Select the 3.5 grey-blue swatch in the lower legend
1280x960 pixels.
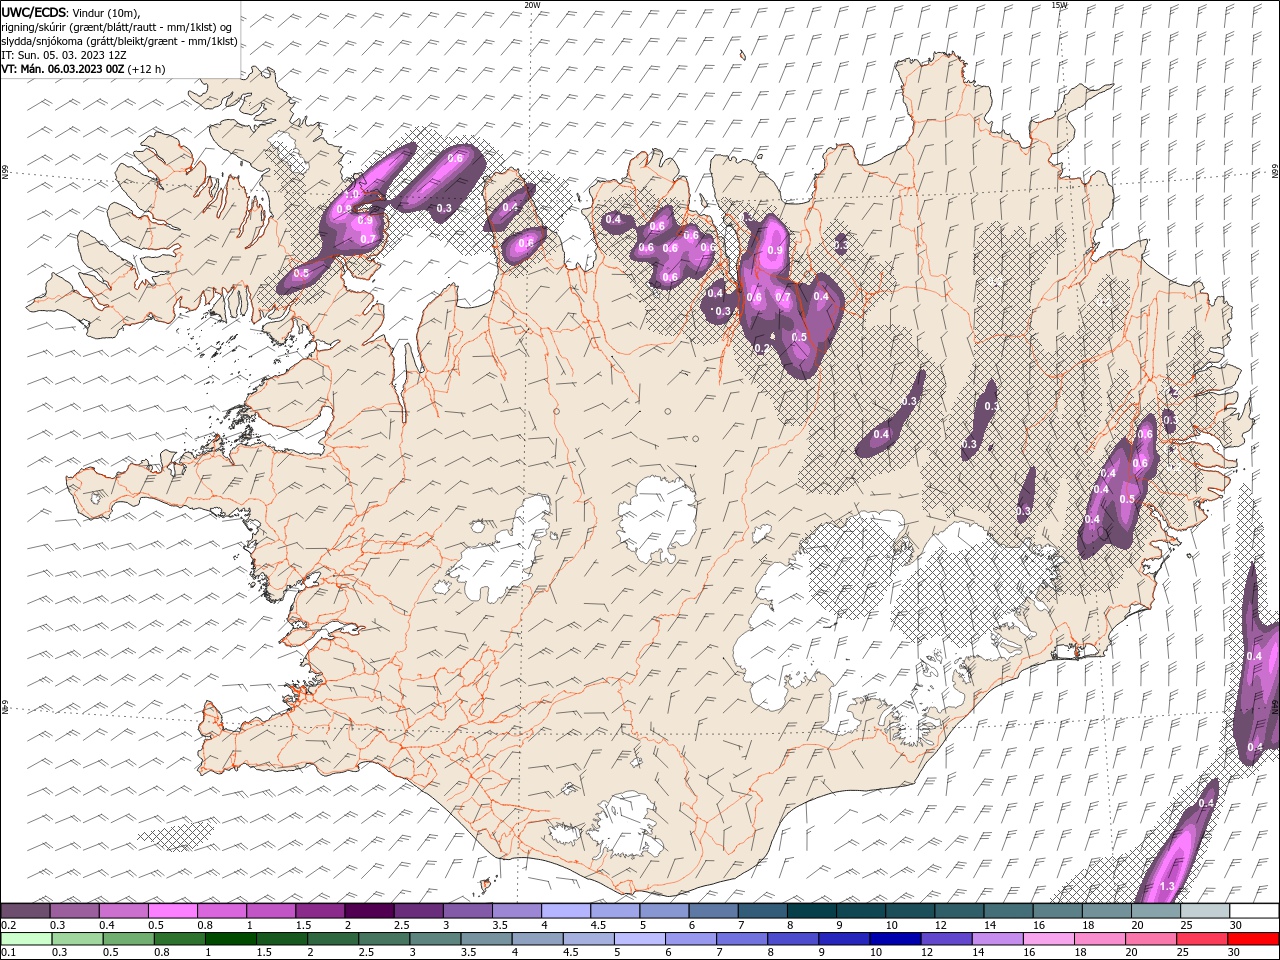click(486, 939)
